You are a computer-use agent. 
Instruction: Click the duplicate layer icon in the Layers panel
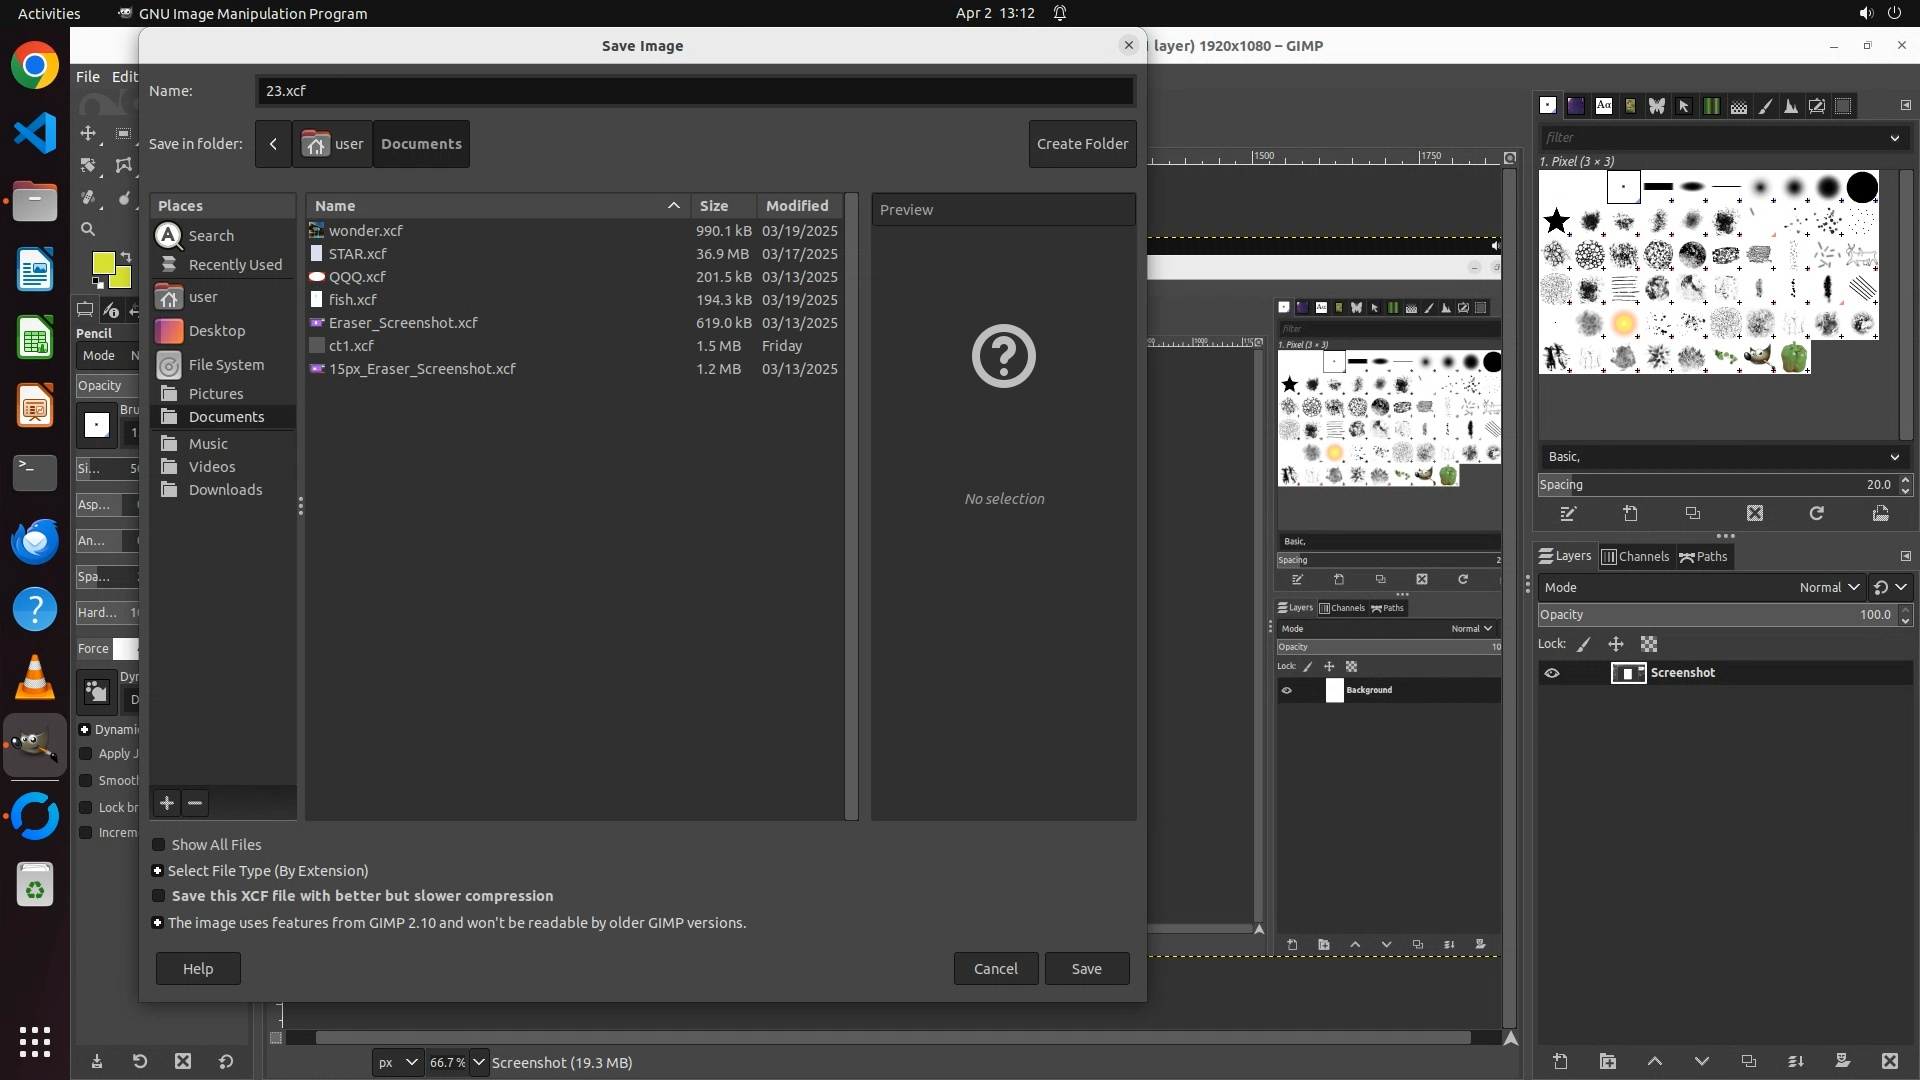[x=1748, y=1061]
